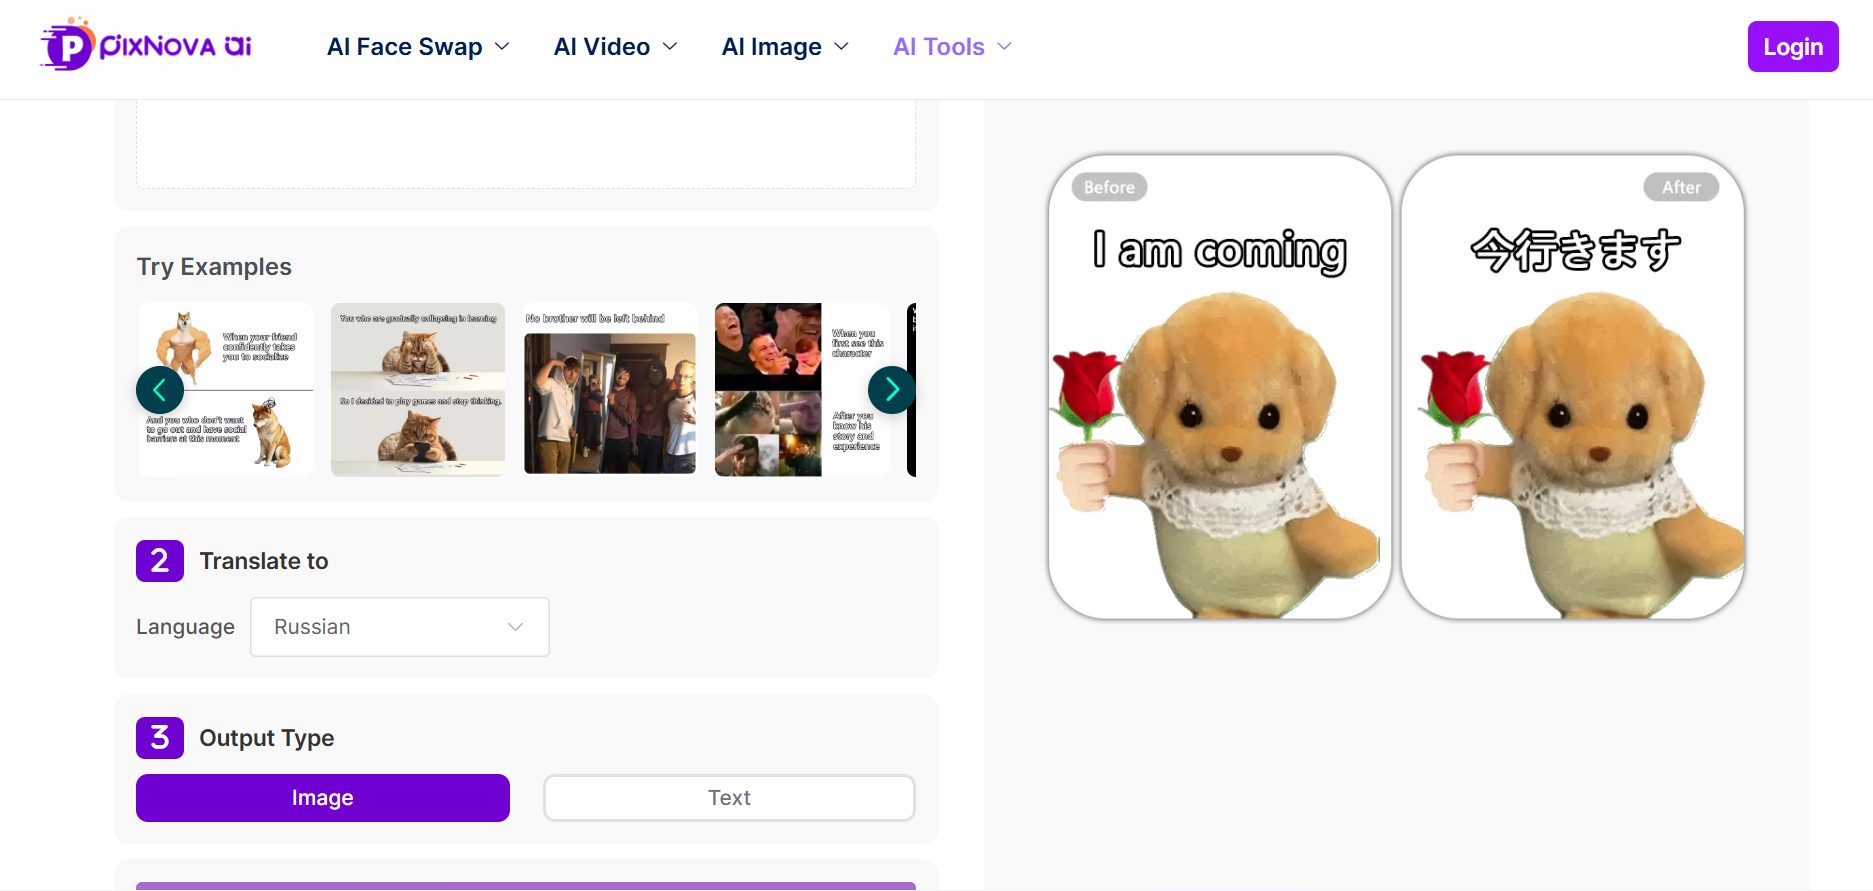1873x891 pixels.
Task: Choose the angry cat learning meme example
Action: (x=418, y=390)
